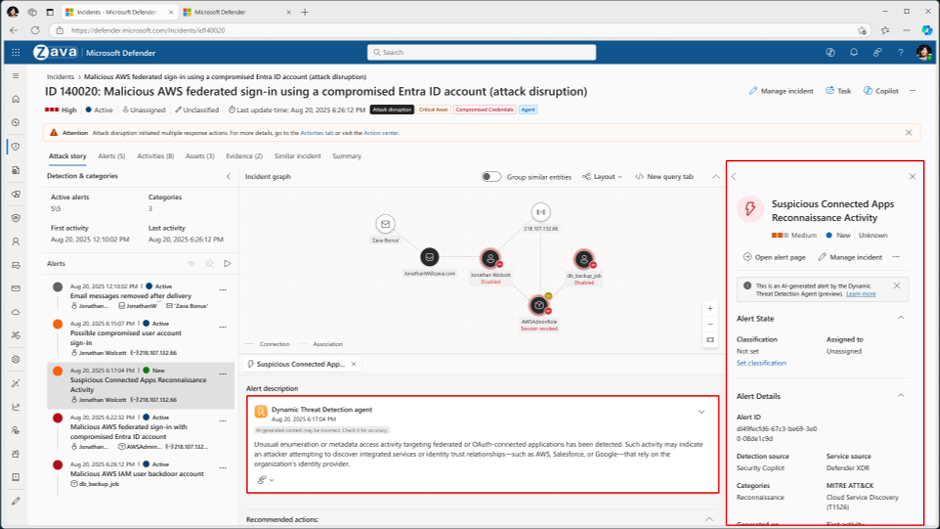940x529 pixels.
Task: Switch to the Alerts (5) tab
Action: [x=112, y=156]
